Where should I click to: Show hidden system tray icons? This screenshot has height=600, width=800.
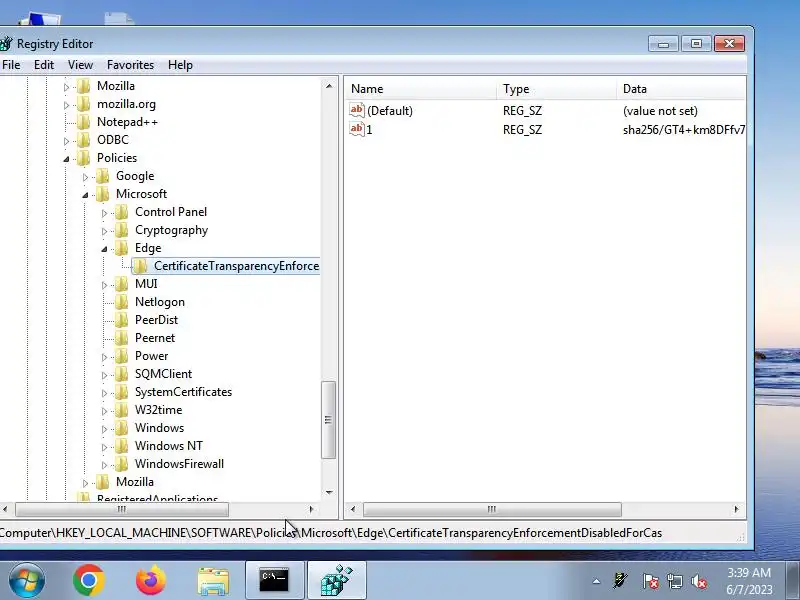pos(596,581)
